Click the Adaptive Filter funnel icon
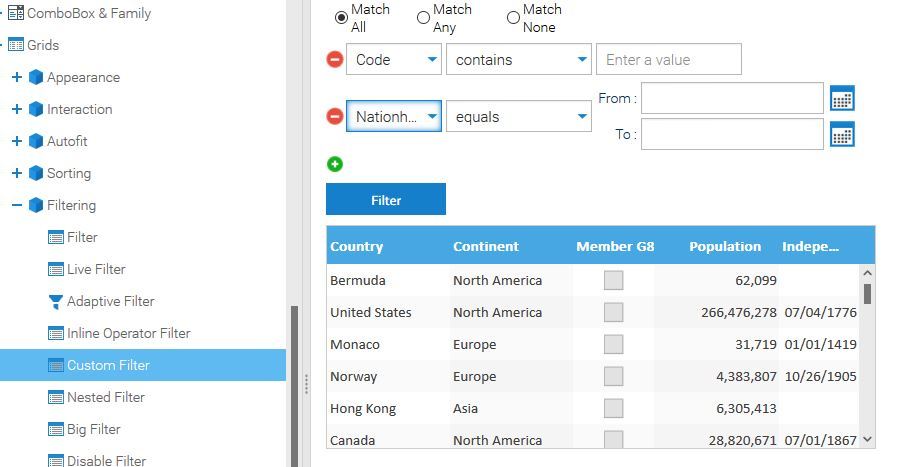The width and height of the screenshot is (919, 467). [x=56, y=301]
